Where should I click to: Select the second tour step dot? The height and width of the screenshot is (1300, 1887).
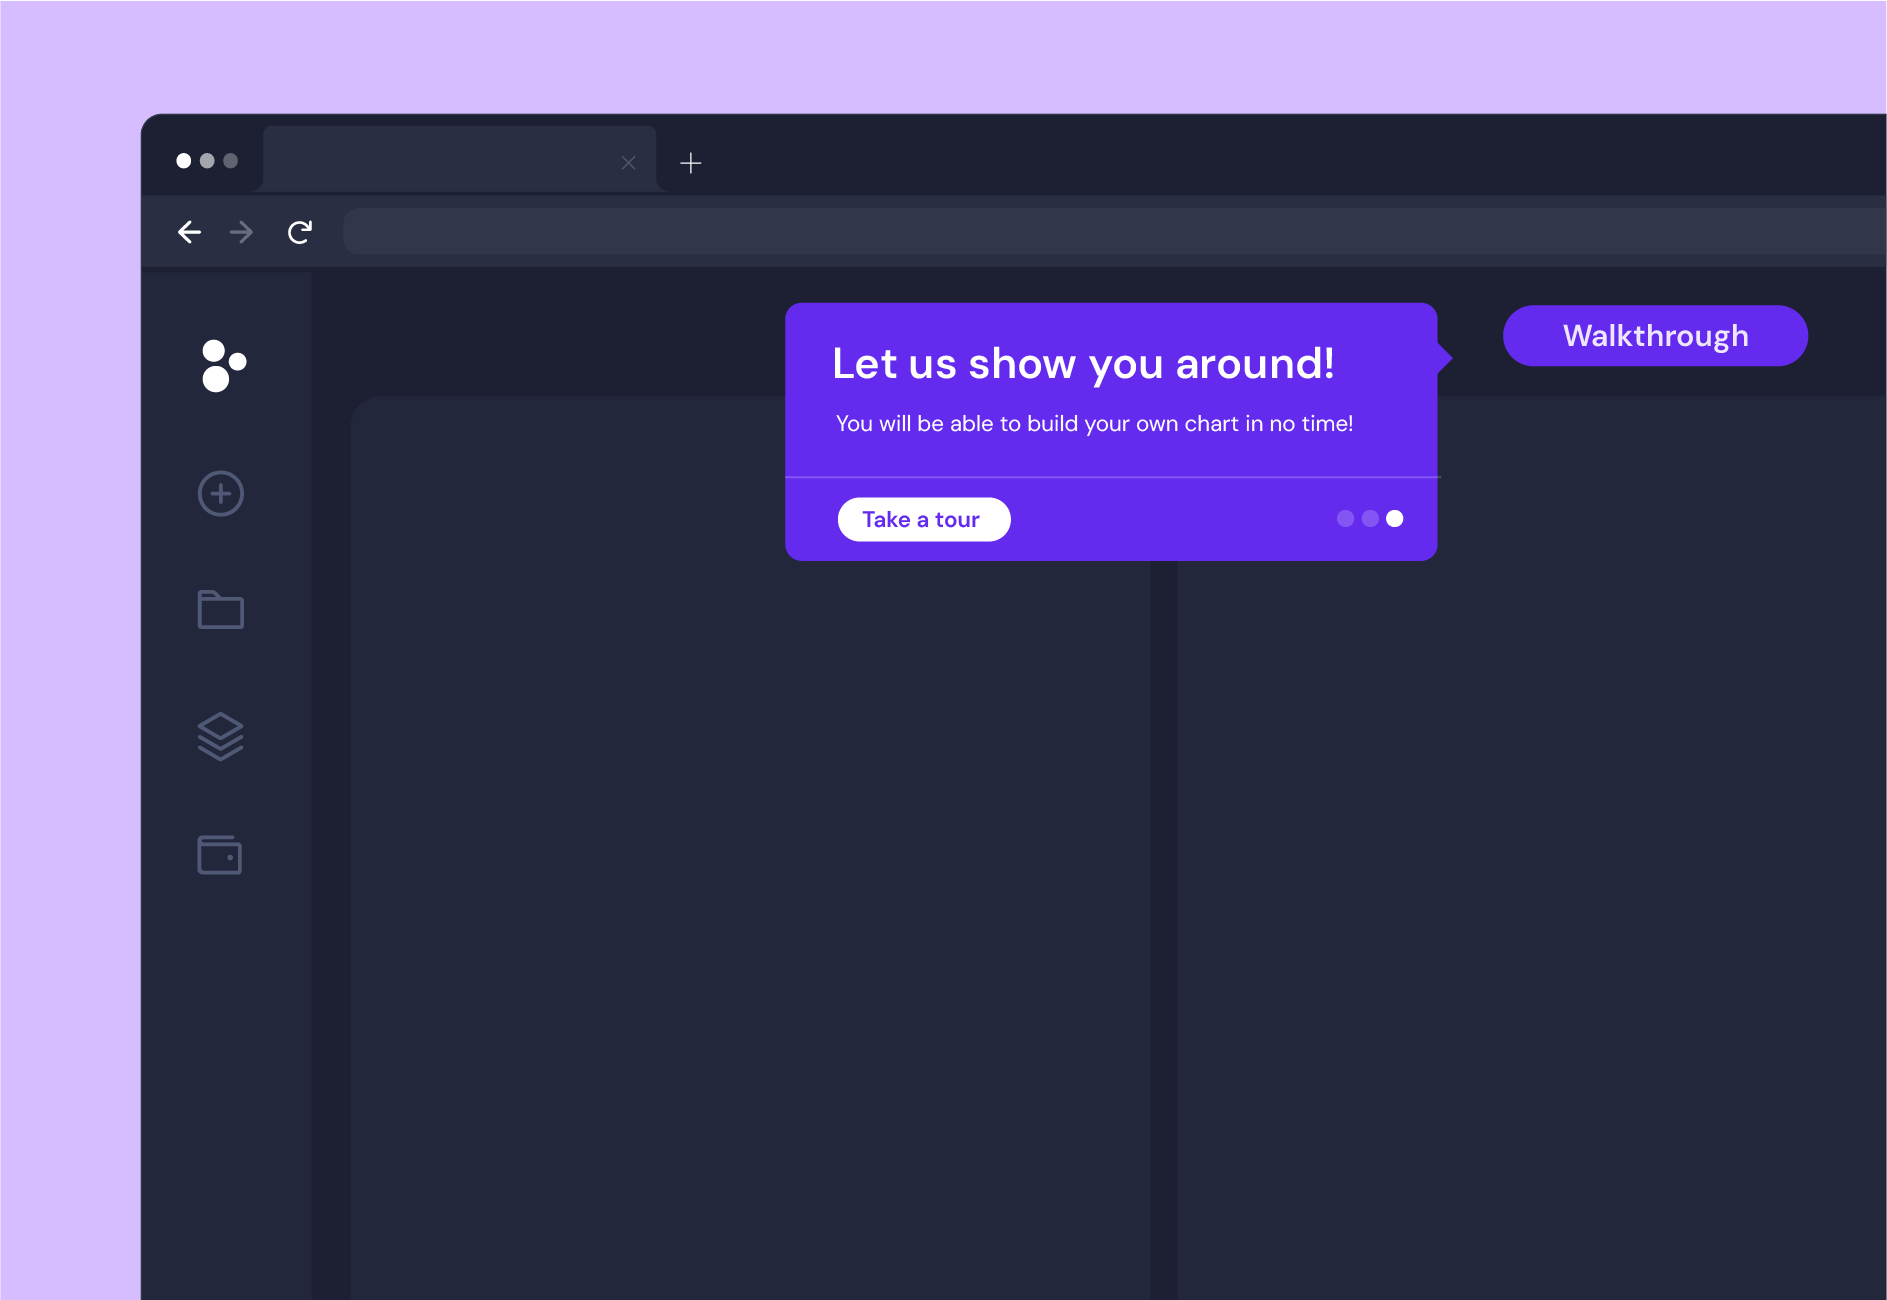(1370, 518)
